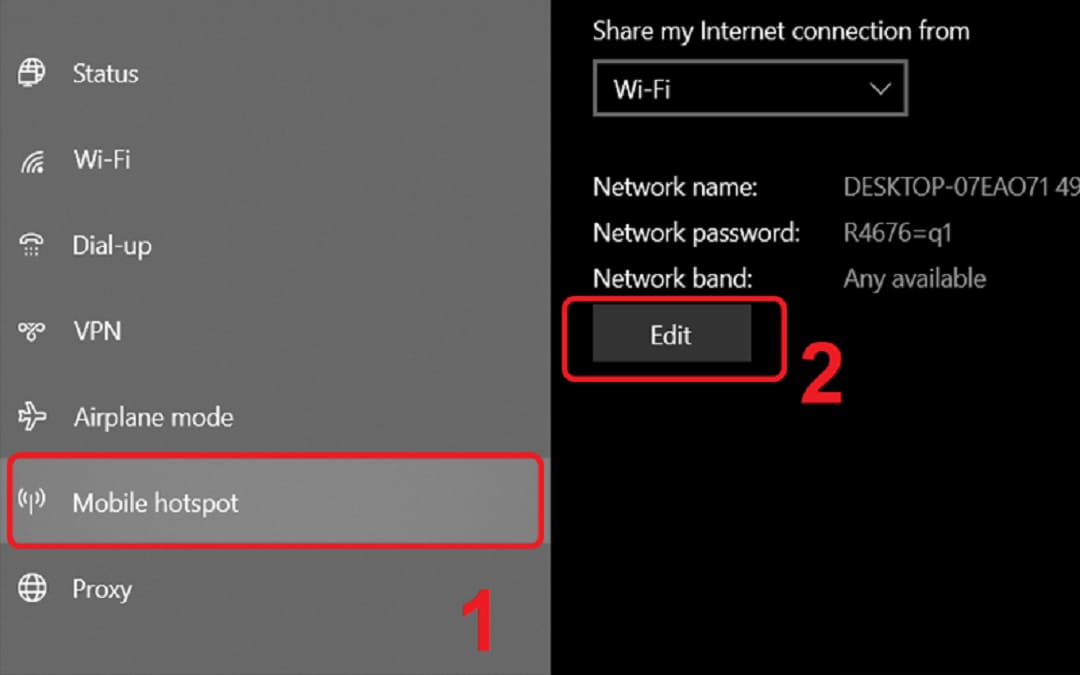The height and width of the screenshot is (675, 1080).
Task: Click the Wi-Fi signal icon in sidebar
Action: point(32,160)
